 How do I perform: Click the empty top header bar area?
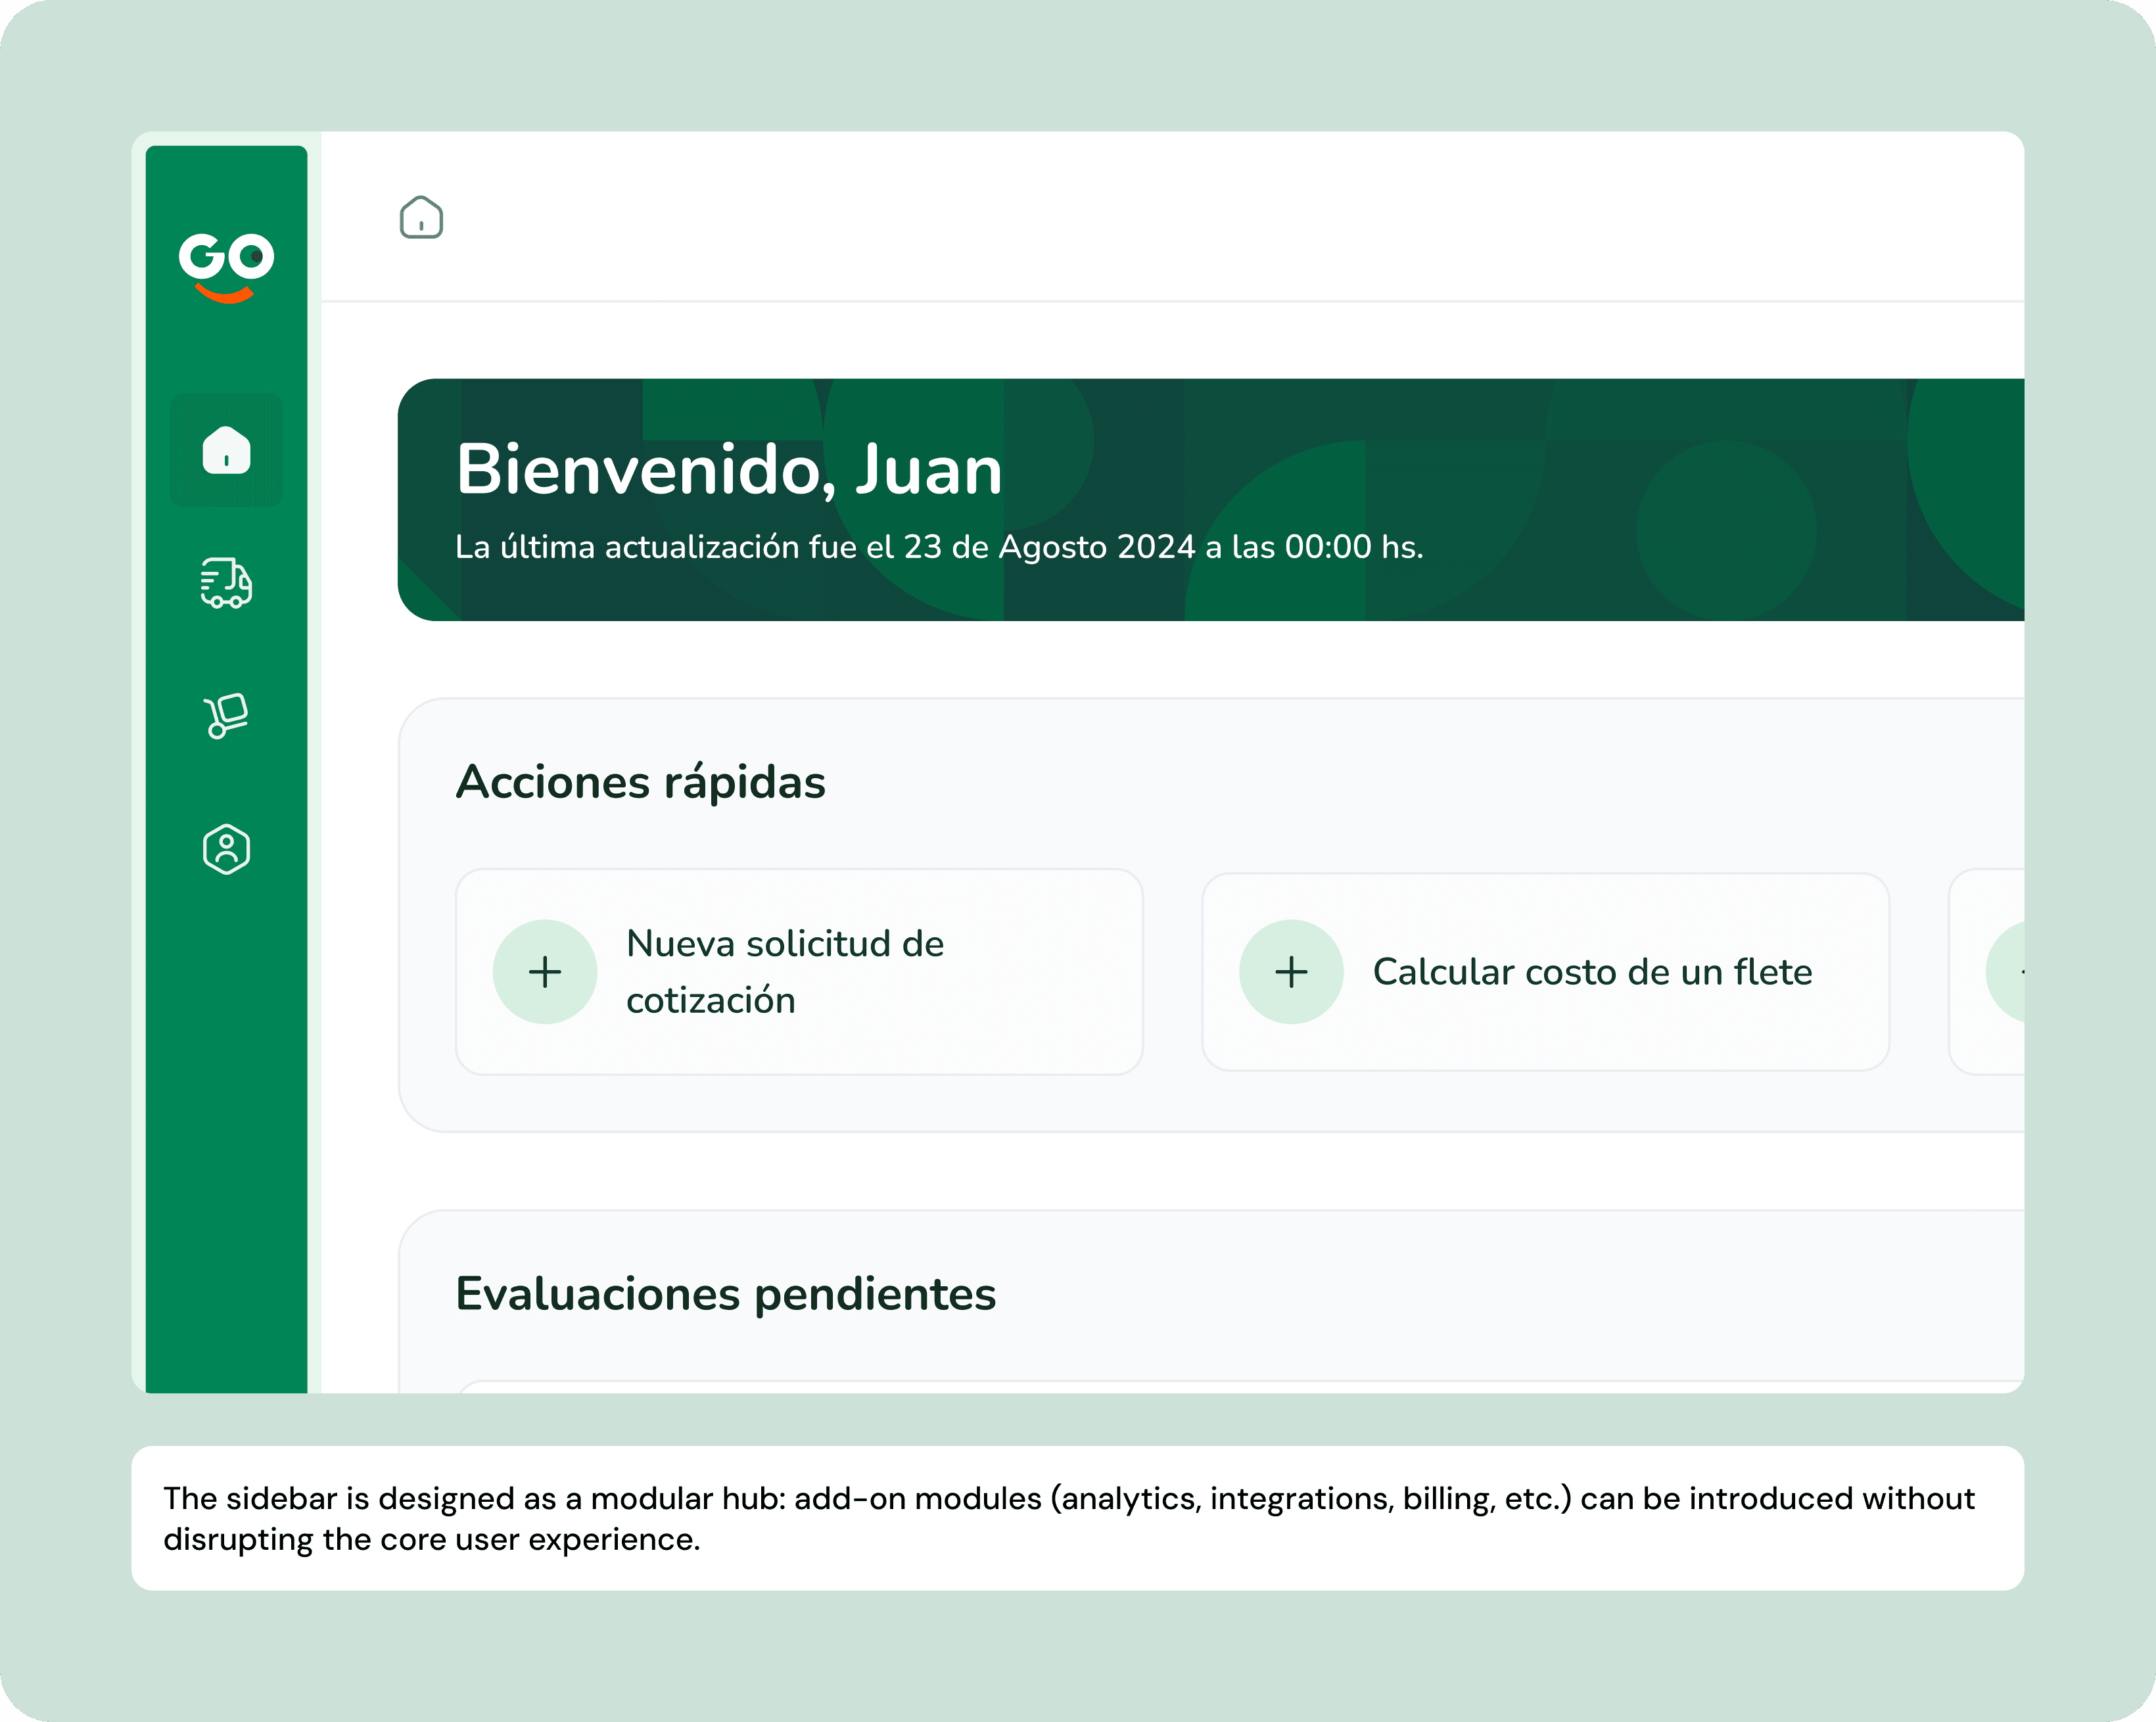click(x=1200, y=217)
